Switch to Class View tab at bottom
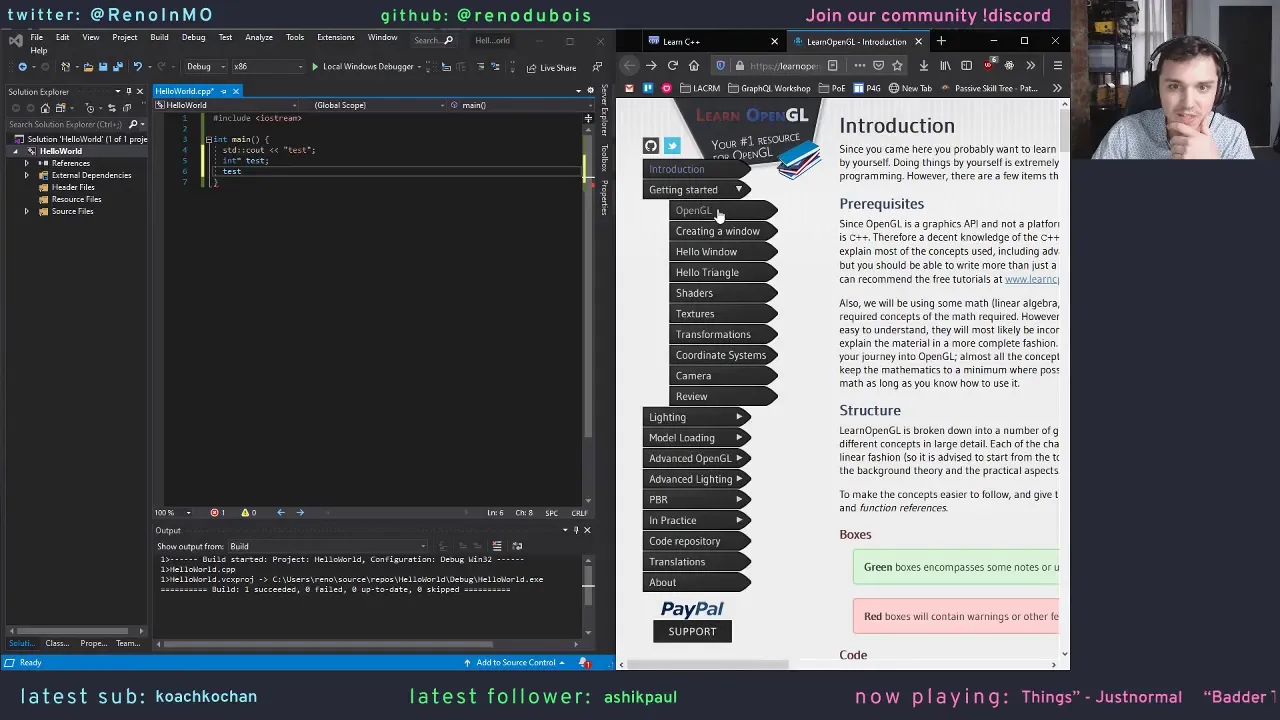This screenshot has height=720, width=1280. pos(57,644)
